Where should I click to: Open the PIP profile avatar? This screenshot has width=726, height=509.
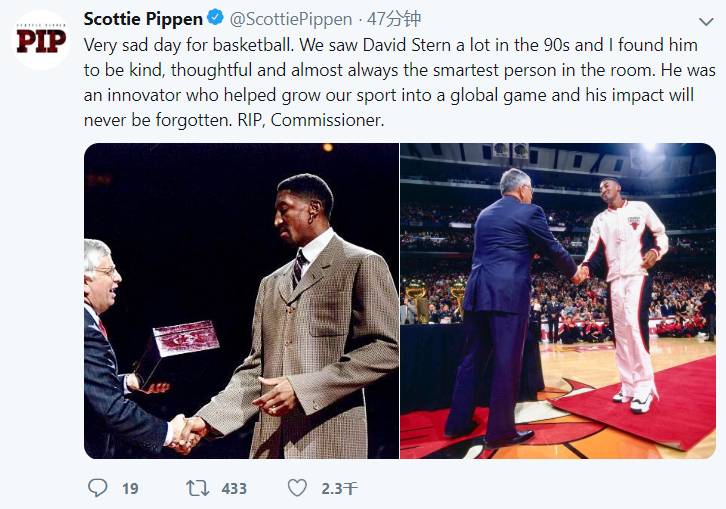[x=41, y=39]
